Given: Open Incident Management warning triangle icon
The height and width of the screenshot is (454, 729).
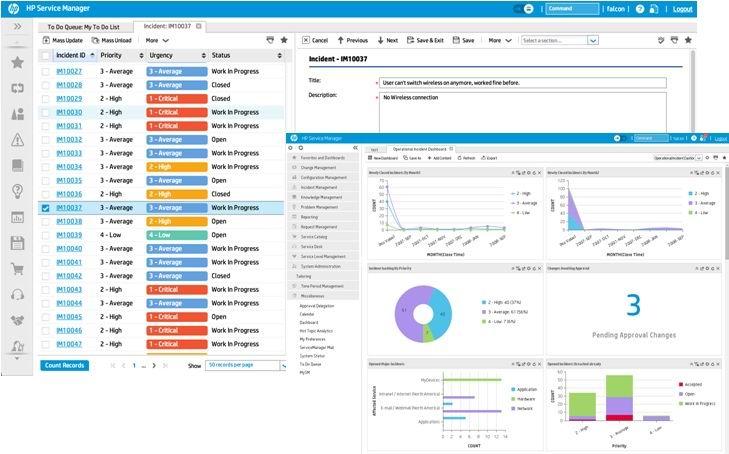Looking at the screenshot, I should [17, 139].
